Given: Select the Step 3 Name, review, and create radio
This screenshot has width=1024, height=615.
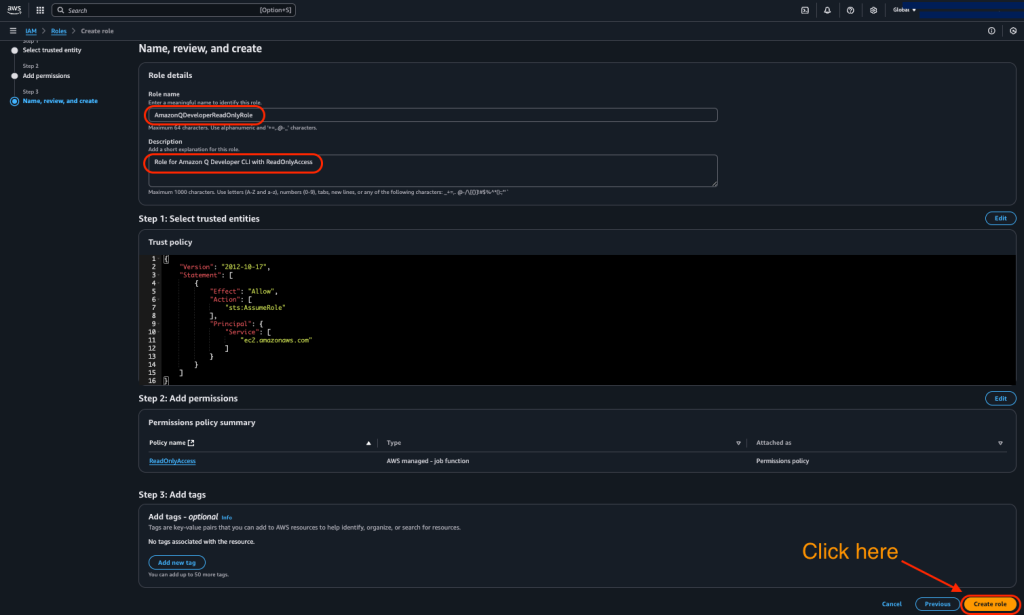Looking at the screenshot, I should [x=14, y=101].
